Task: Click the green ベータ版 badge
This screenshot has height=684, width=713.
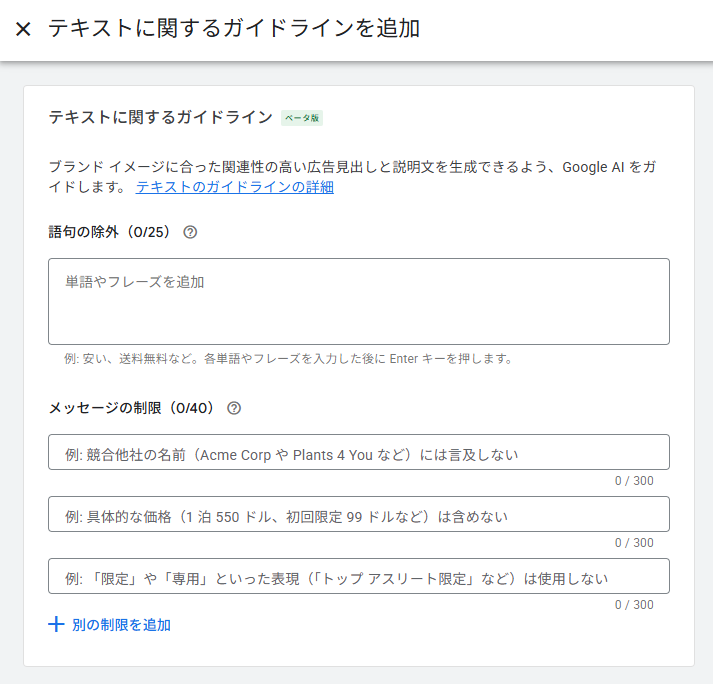Action: (x=302, y=118)
